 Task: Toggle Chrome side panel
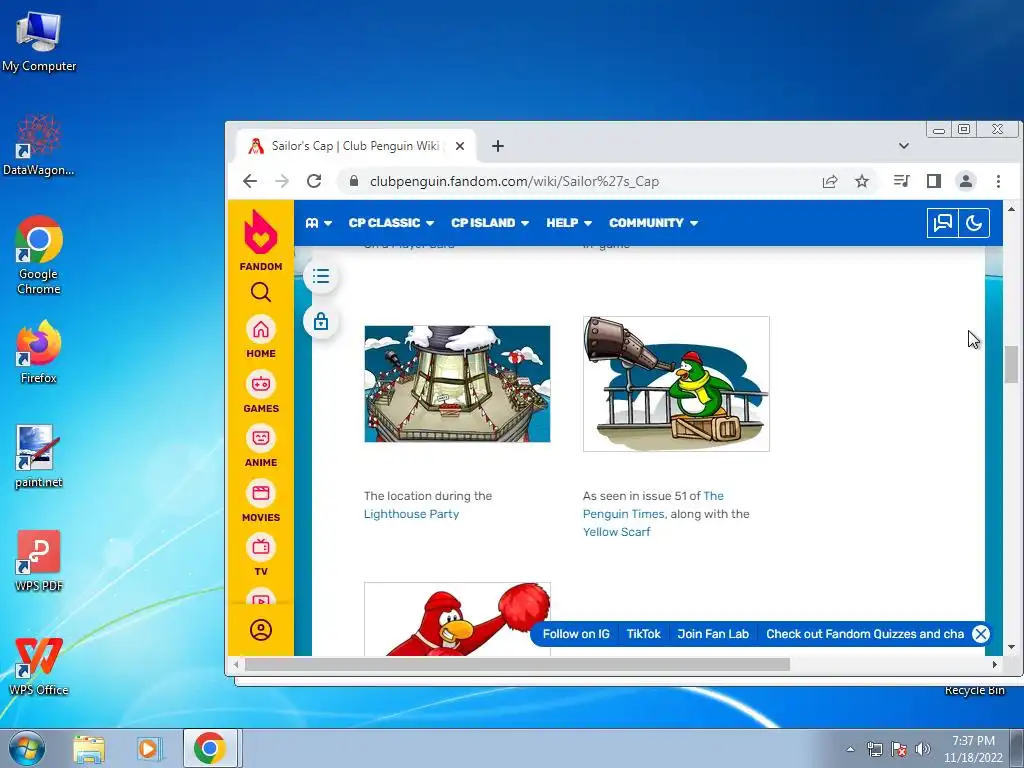pos(934,181)
